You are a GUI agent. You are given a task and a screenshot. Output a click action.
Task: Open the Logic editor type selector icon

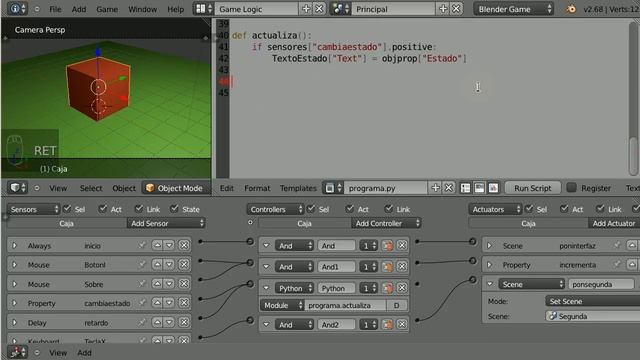[18, 351]
